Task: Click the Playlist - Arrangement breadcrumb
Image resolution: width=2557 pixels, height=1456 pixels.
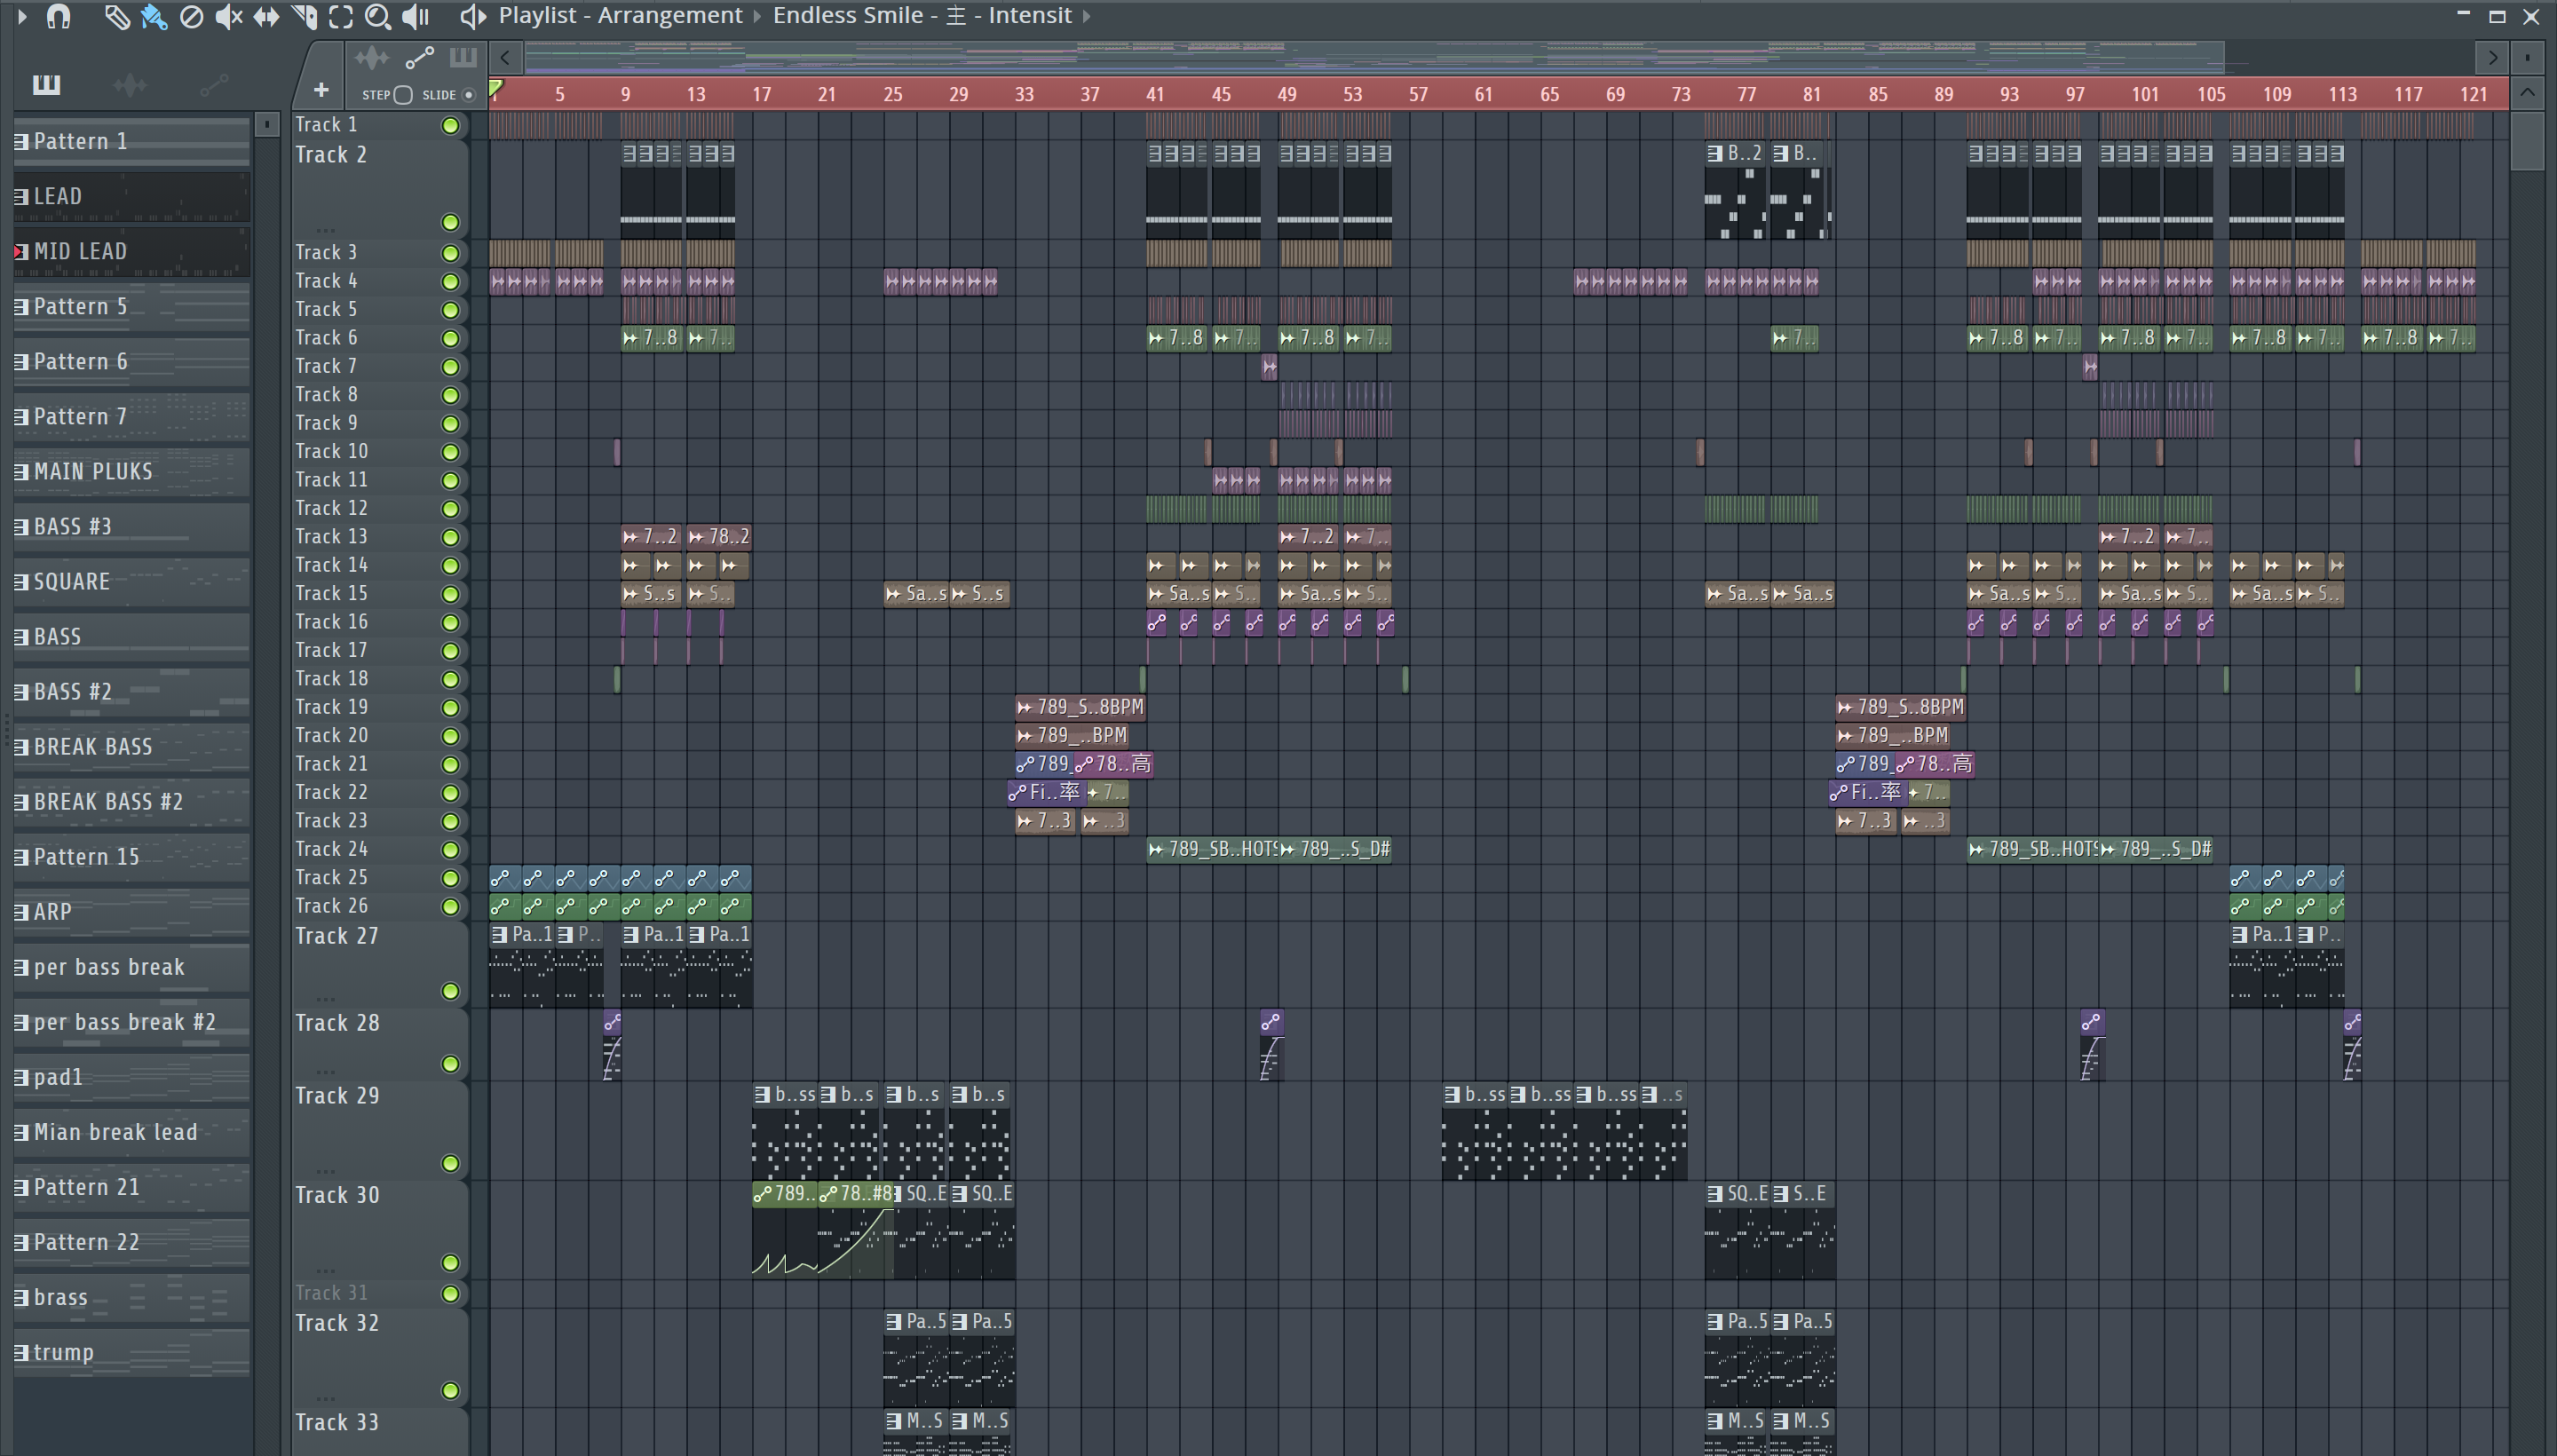Action: [620, 16]
